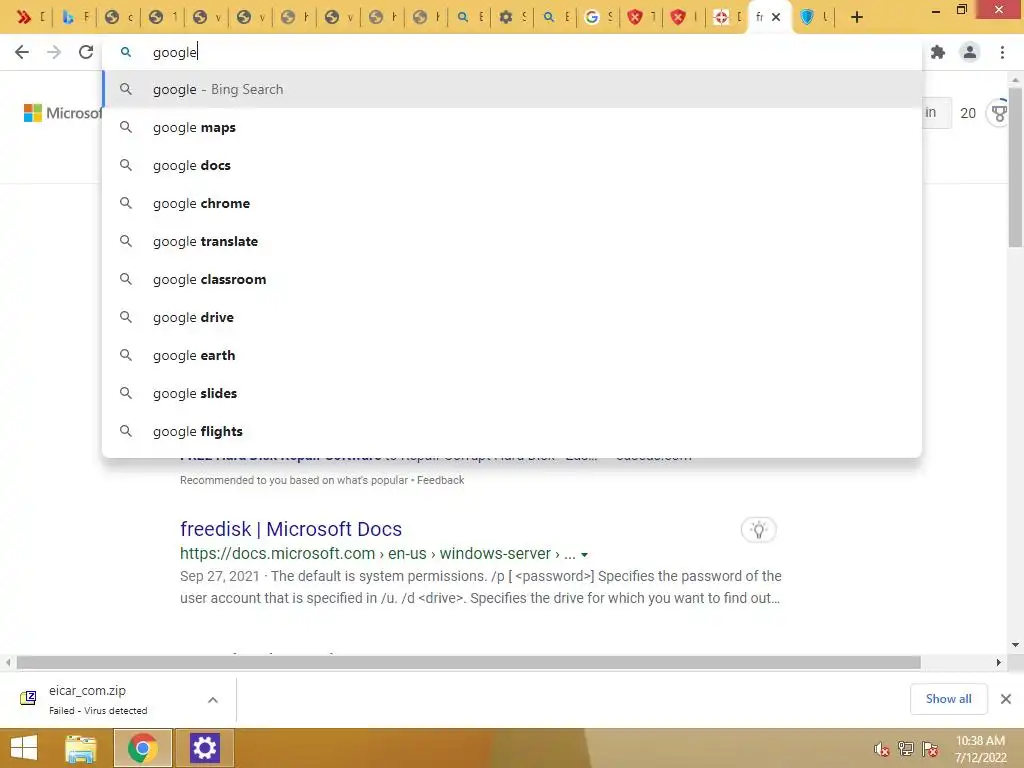Click the docs.microsoft.com result URL
Image resolution: width=1024 pixels, height=768 pixels.
377,554
